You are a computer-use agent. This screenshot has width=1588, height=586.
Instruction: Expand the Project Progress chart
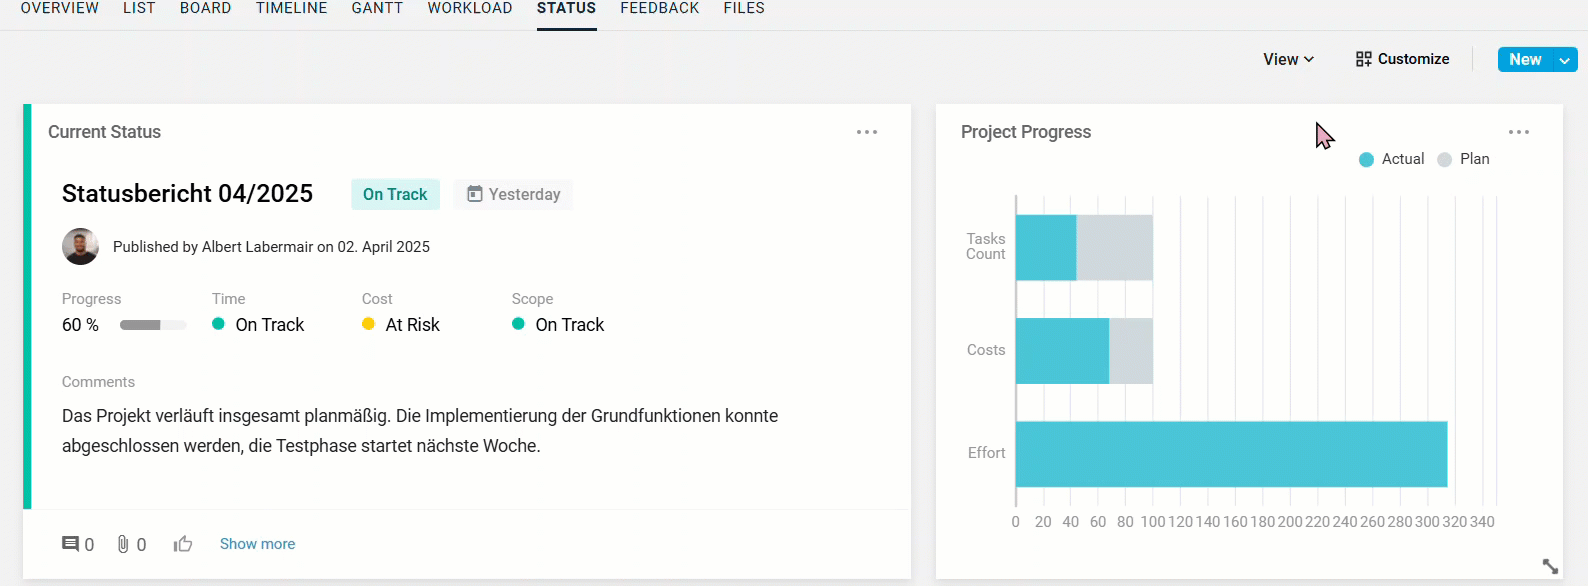pyautogui.click(x=1550, y=566)
